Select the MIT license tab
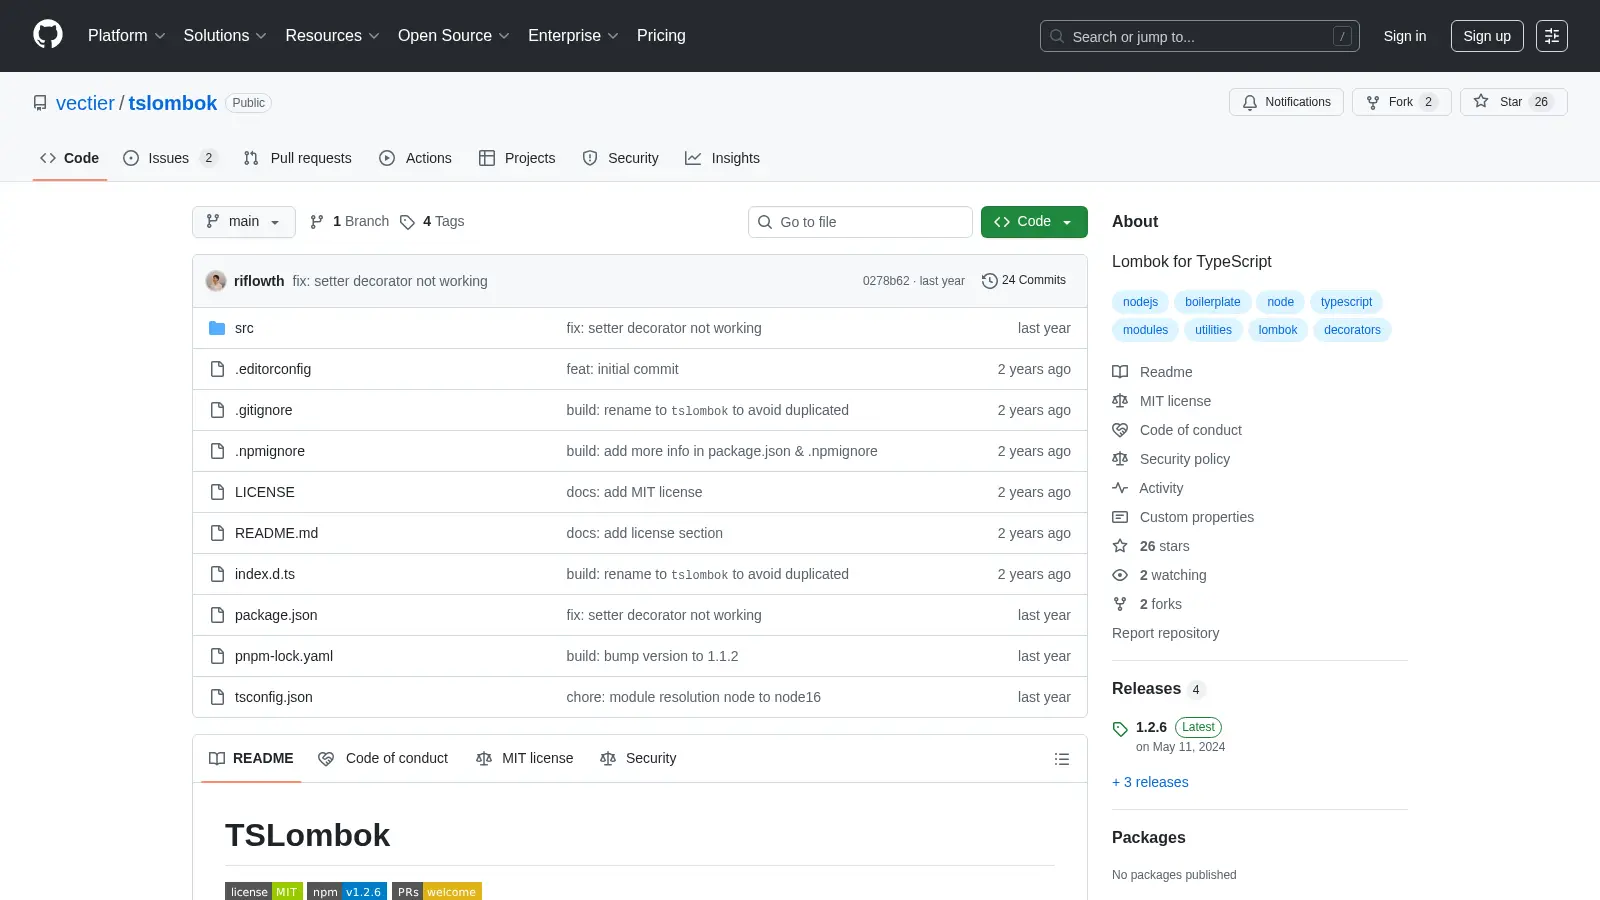This screenshot has height=900, width=1600. 525,759
